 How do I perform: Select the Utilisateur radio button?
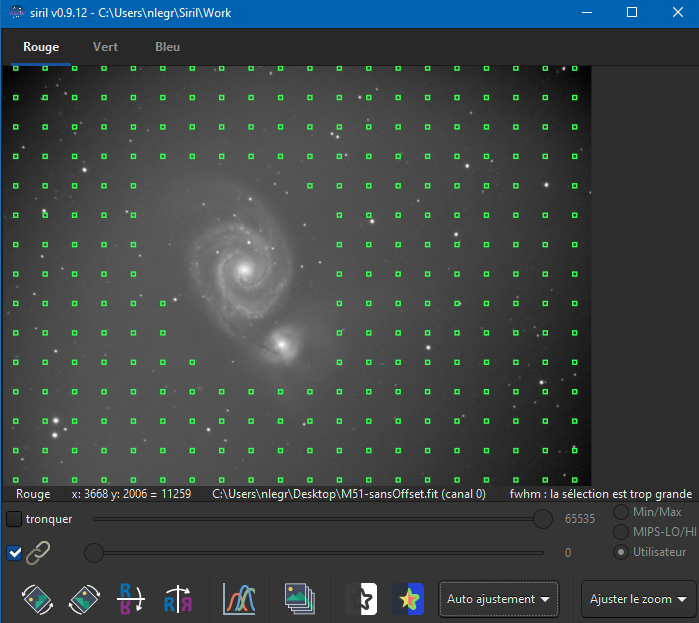click(621, 552)
